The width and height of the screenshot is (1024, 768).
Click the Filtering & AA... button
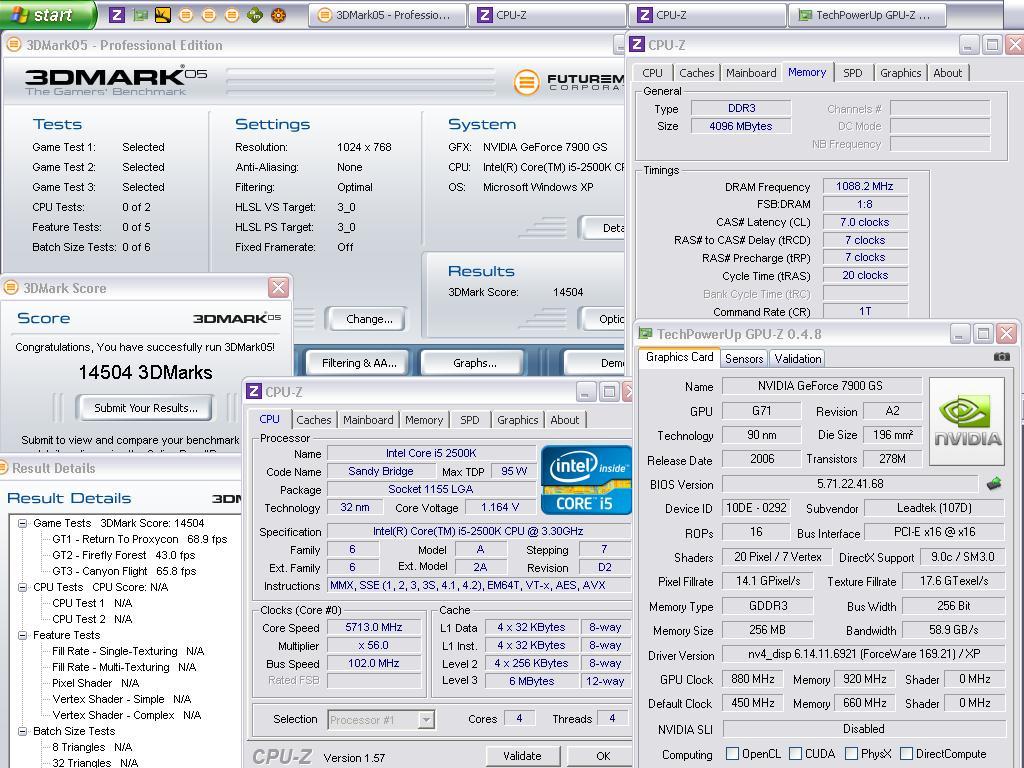[x=359, y=362]
